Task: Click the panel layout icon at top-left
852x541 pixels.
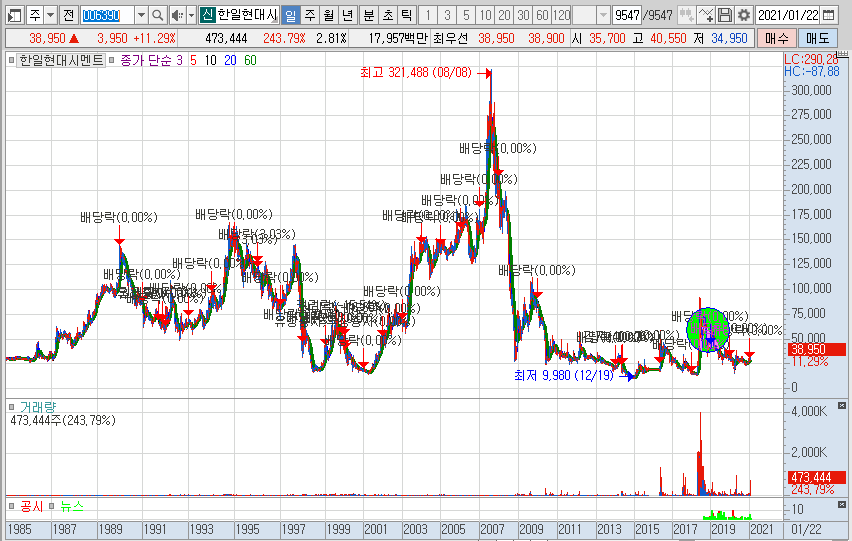Action: [x=13, y=15]
